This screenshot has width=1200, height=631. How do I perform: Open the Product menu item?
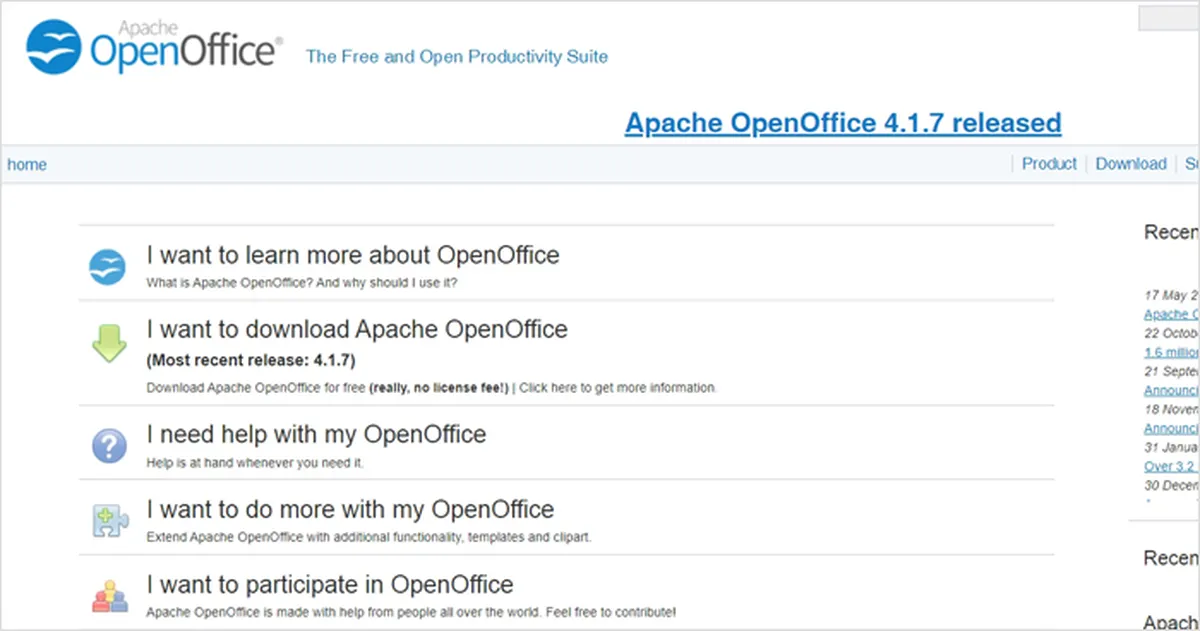pos(1049,164)
